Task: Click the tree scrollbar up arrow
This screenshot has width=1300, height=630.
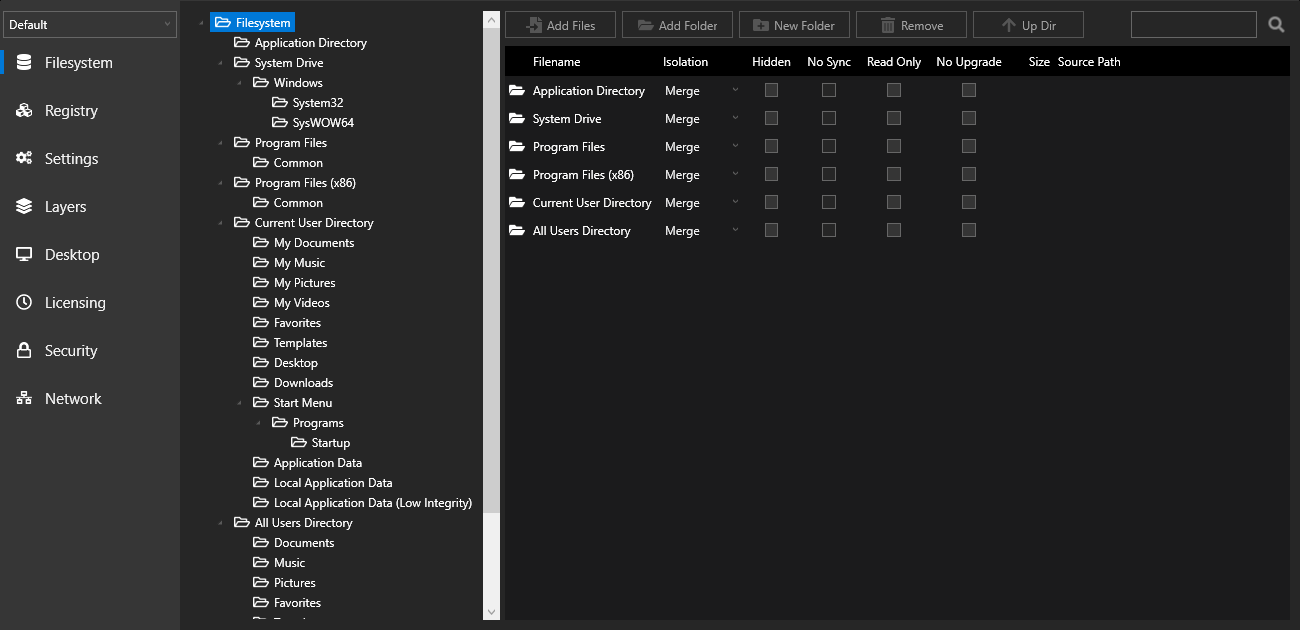Action: [491, 19]
